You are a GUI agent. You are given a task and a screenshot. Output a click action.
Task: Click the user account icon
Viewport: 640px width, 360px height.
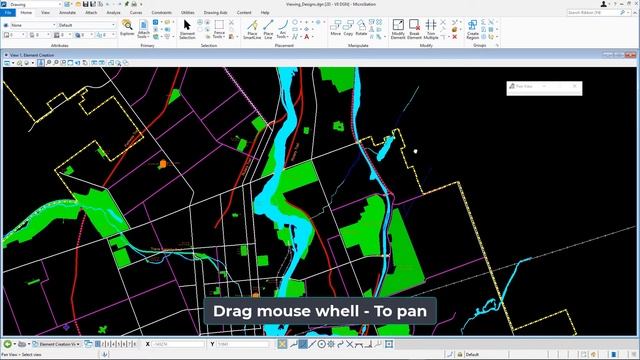604,4
